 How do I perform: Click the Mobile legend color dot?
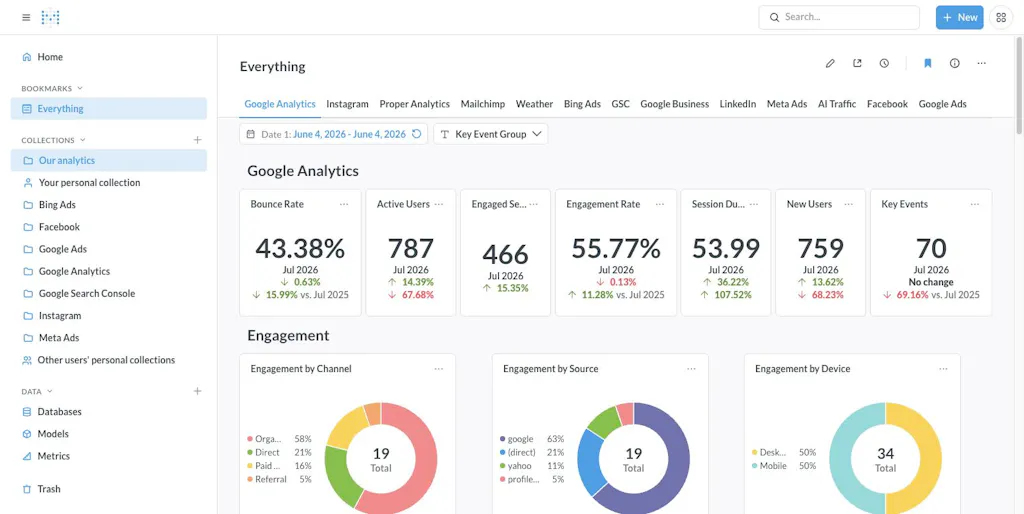[x=754, y=466]
